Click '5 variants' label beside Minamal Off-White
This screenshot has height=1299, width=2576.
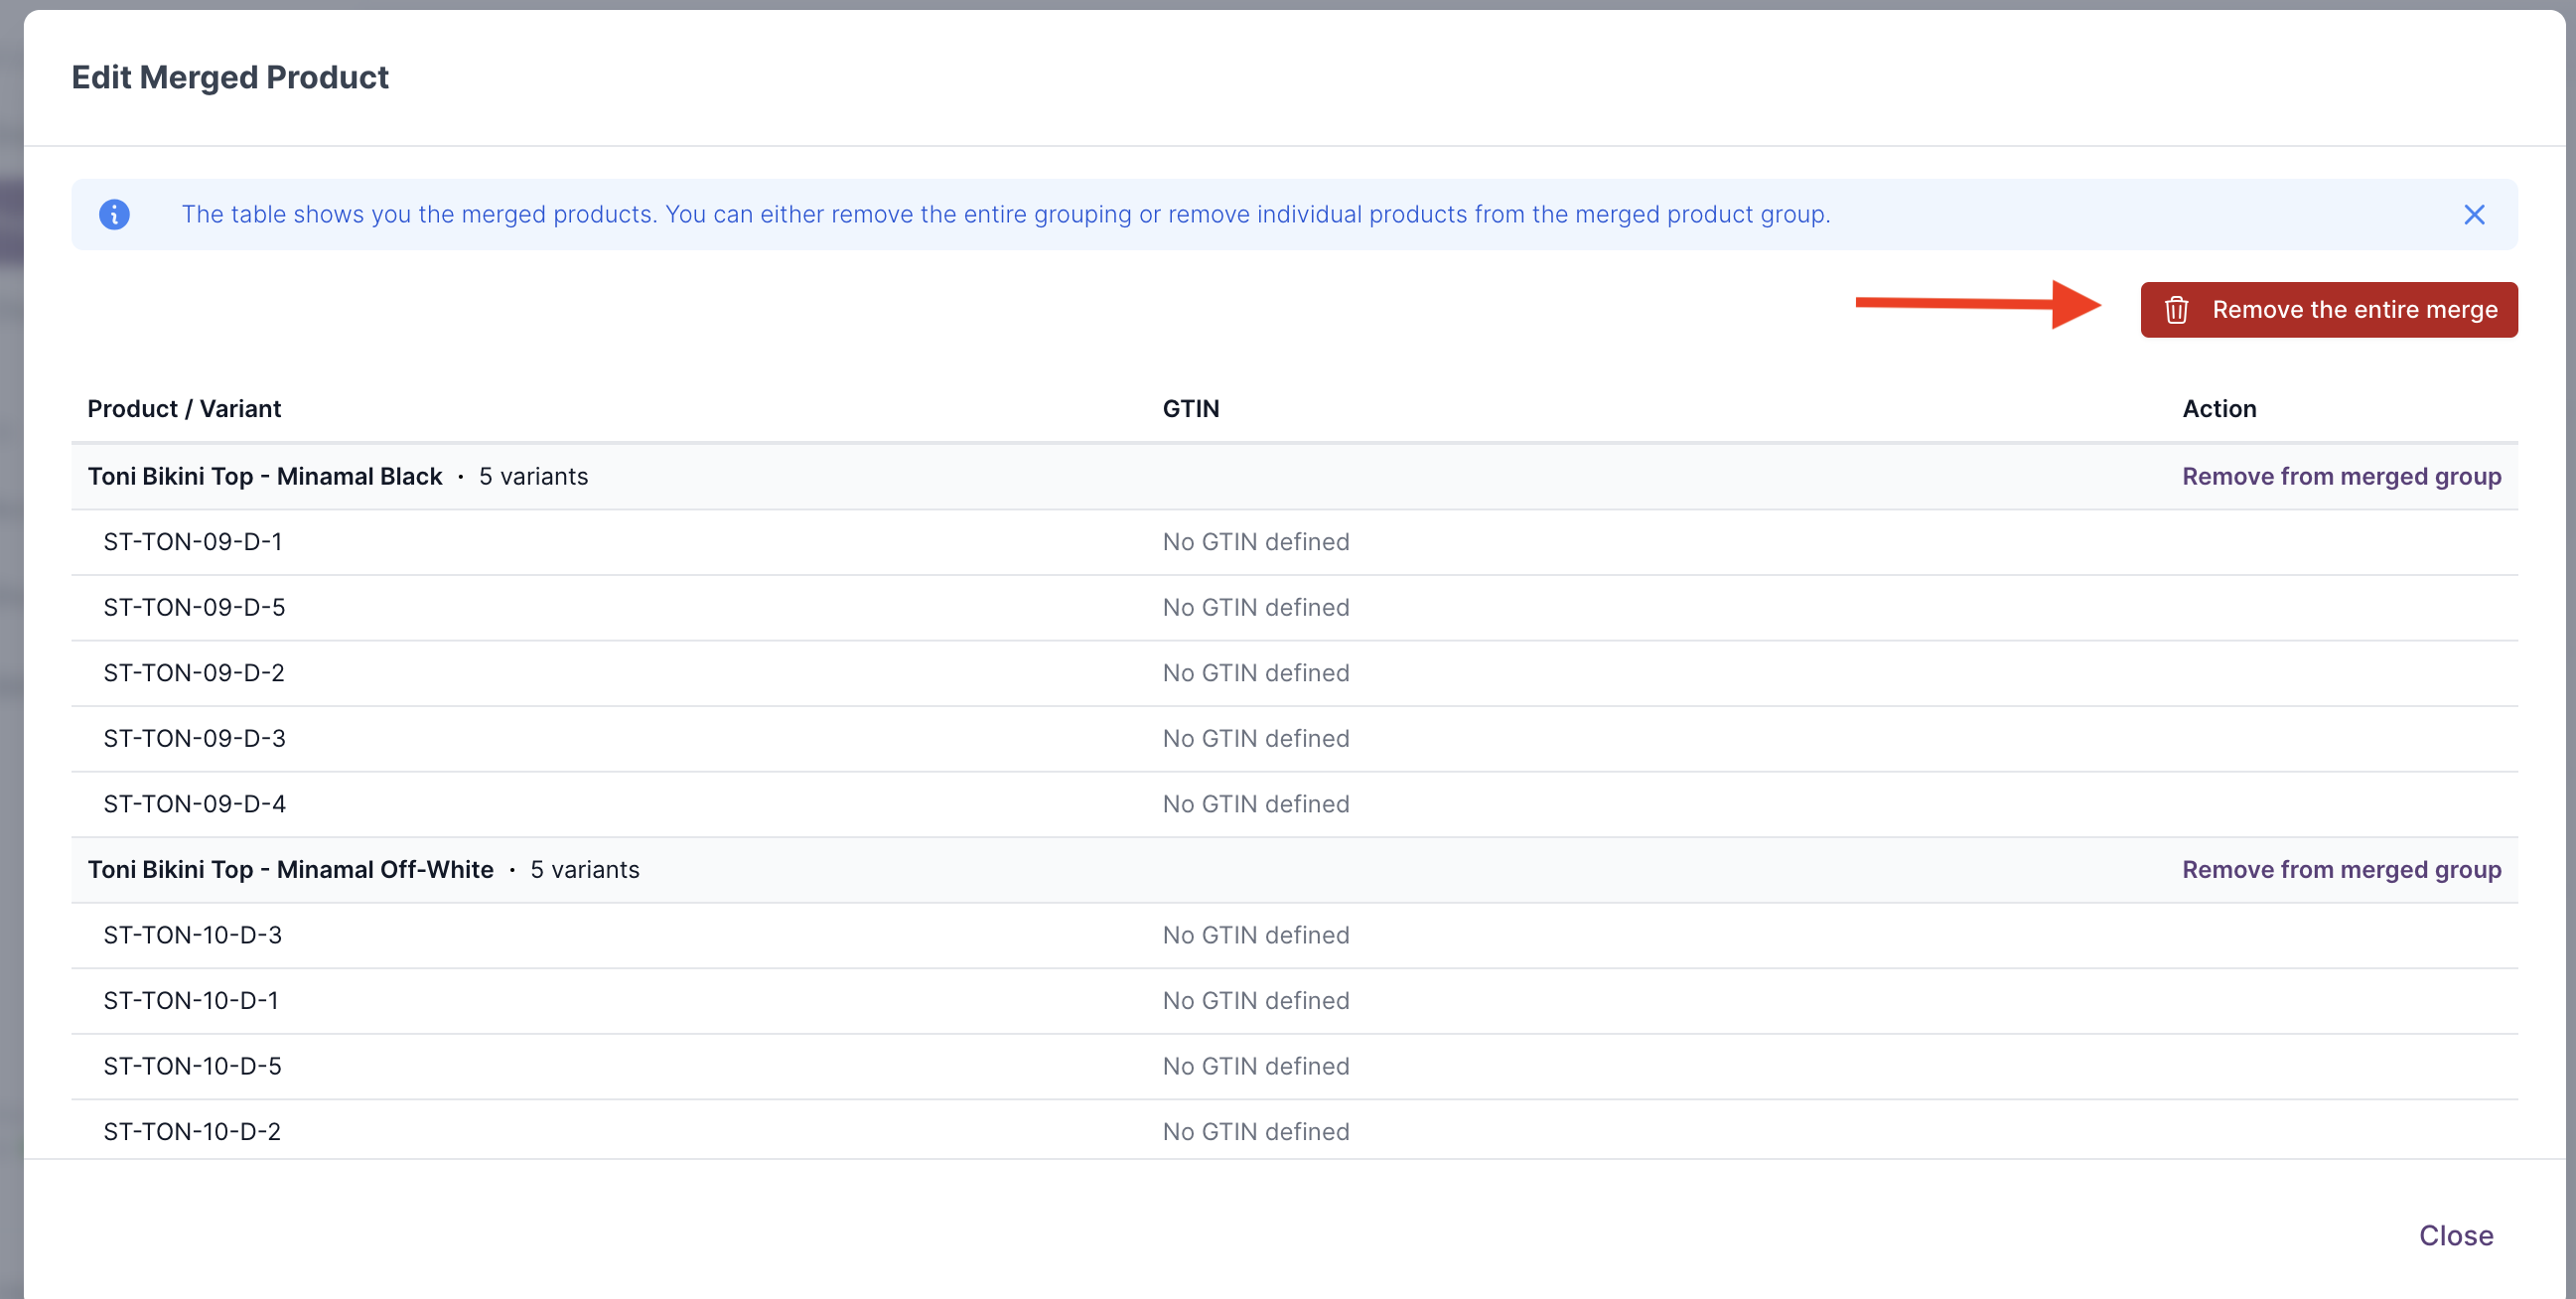point(584,869)
